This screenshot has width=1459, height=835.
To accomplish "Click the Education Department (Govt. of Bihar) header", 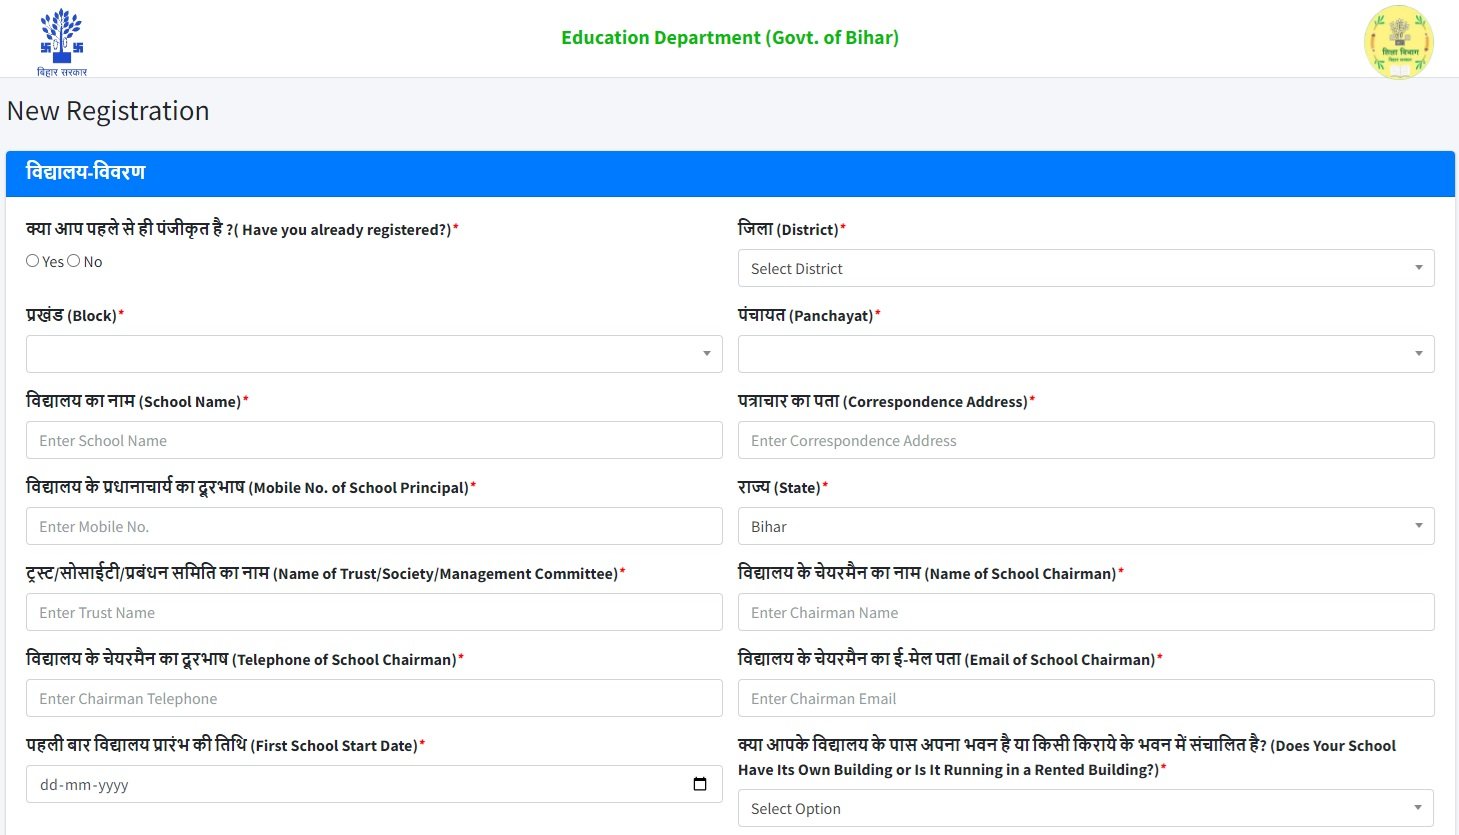I will (x=729, y=37).
